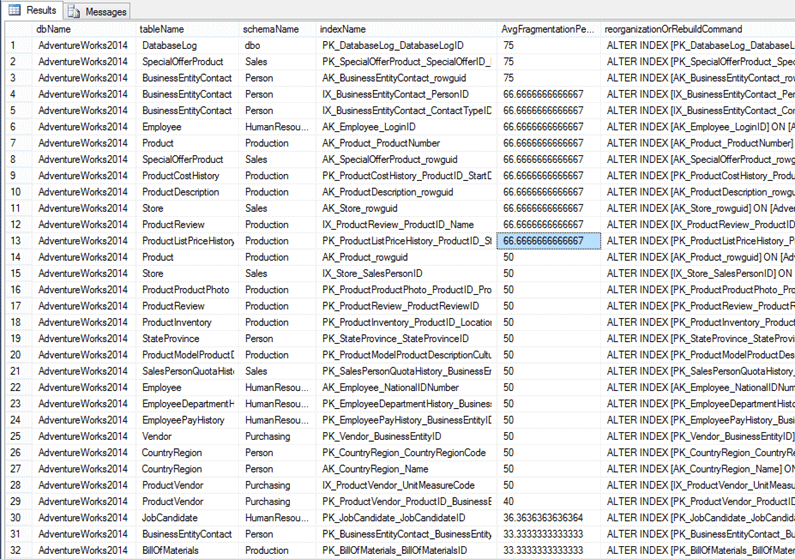Click ALTER INDEX [AK_Employee_LoginID] command cell
The image size is (795, 559).
[698, 127]
